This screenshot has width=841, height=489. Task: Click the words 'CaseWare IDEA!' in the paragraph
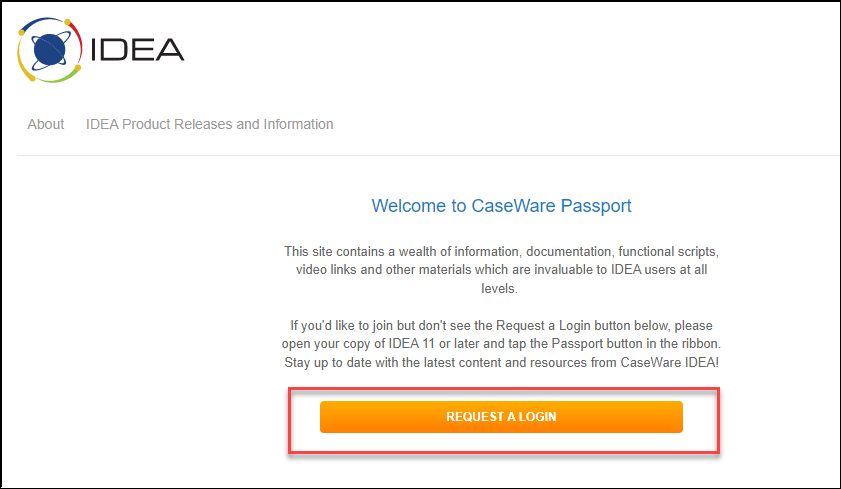(669, 362)
